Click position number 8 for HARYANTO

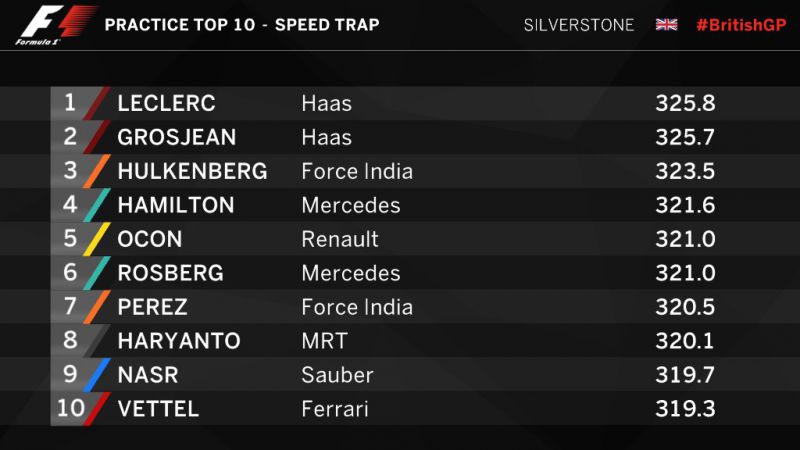[70, 340]
